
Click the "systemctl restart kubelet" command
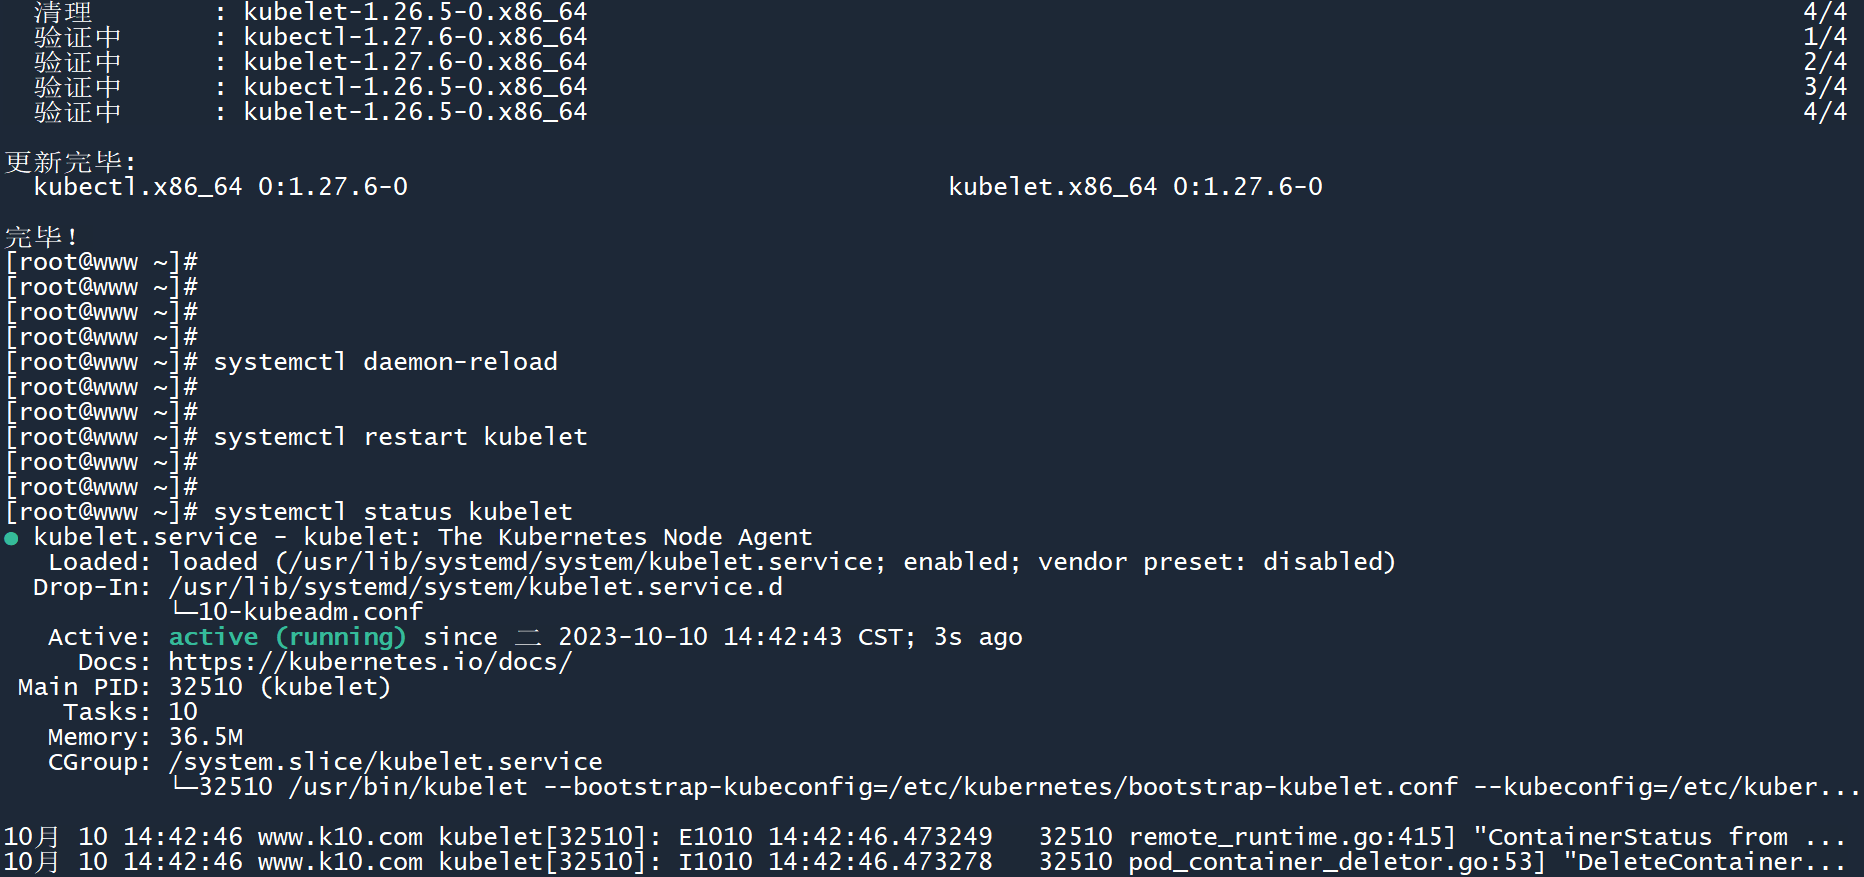[400, 437]
